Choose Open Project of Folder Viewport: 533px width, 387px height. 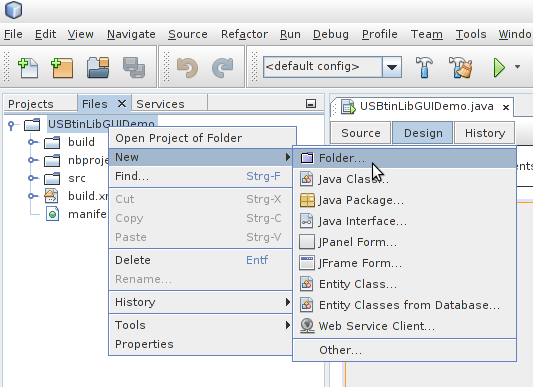[x=203, y=138]
